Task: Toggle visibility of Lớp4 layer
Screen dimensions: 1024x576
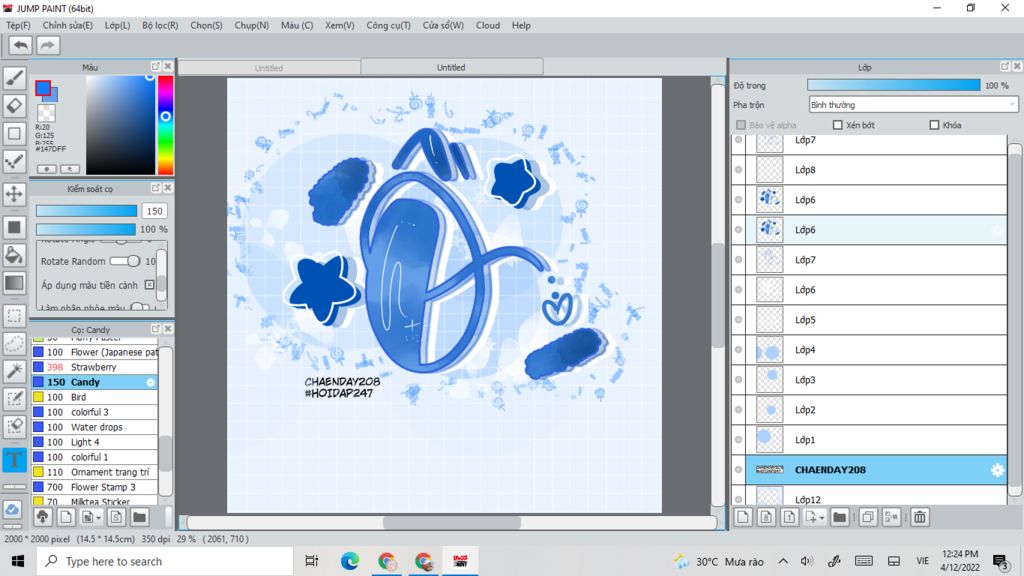Action: (739, 350)
